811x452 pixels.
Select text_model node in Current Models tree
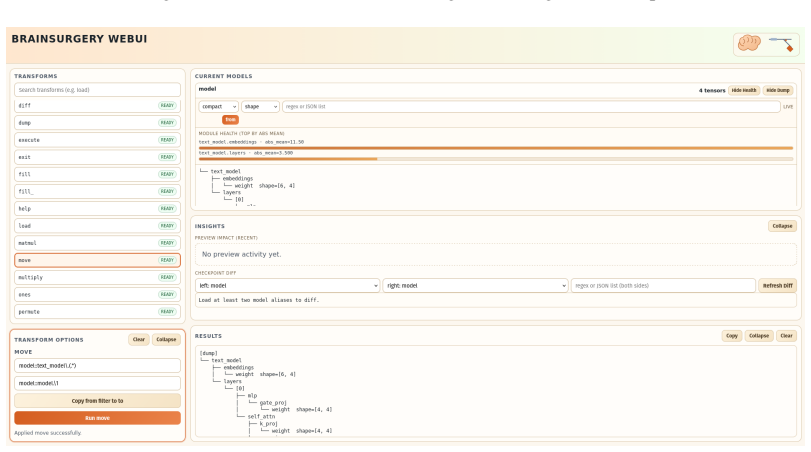[226, 171]
